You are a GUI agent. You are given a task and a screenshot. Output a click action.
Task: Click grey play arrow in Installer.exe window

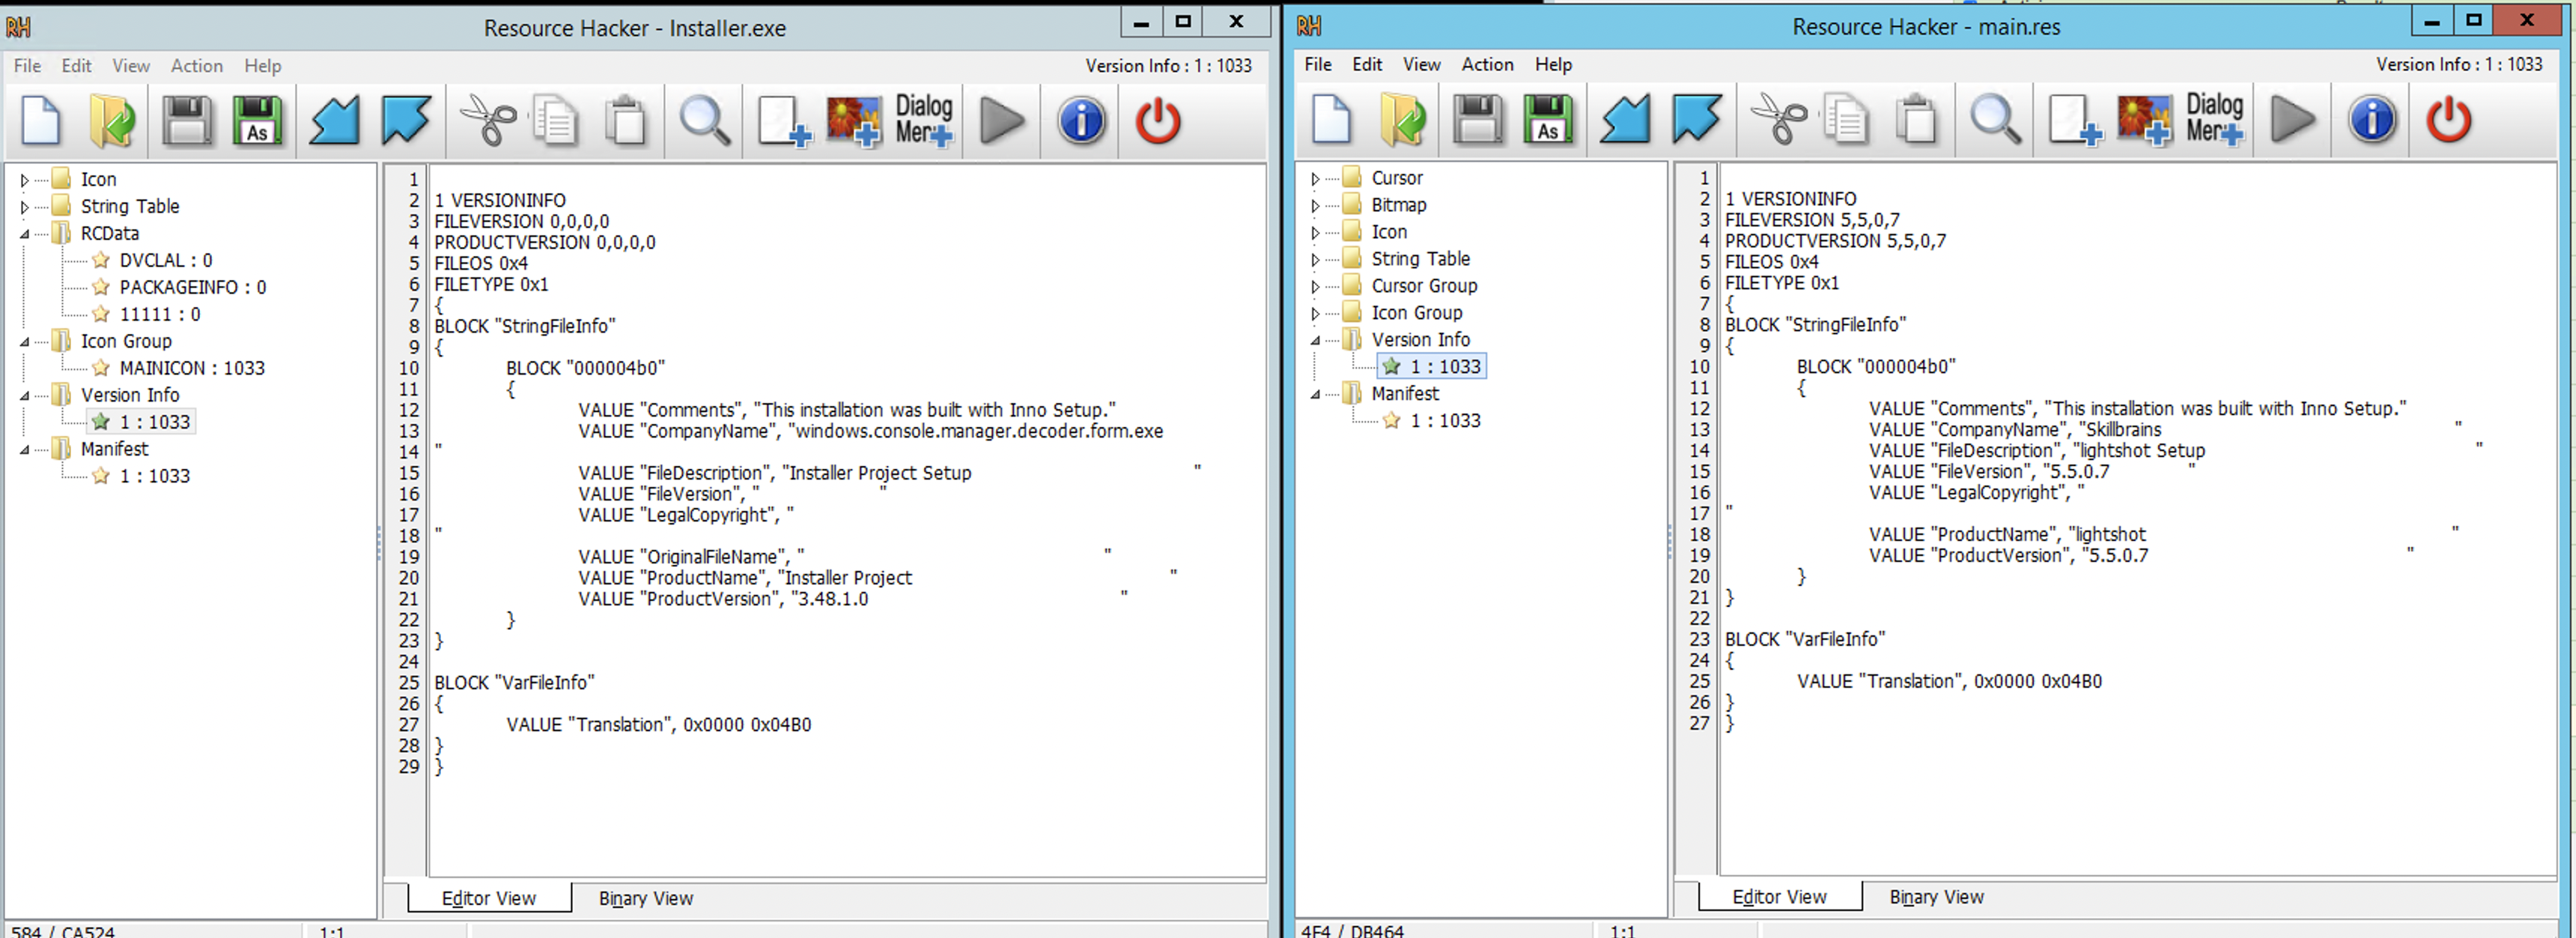(x=1002, y=121)
